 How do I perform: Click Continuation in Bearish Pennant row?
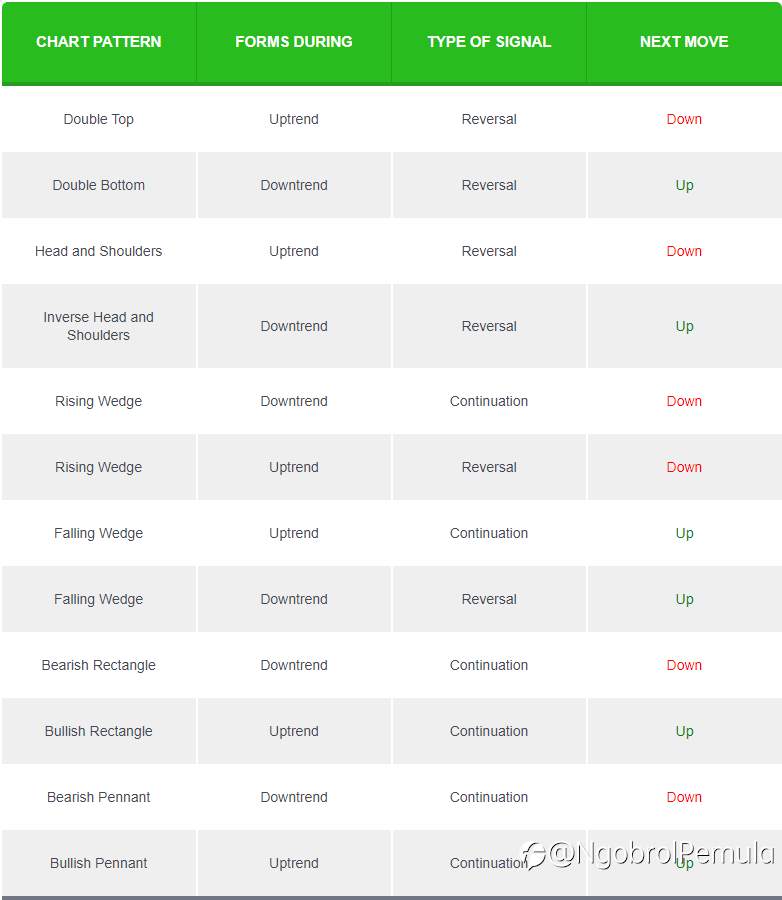(x=489, y=797)
